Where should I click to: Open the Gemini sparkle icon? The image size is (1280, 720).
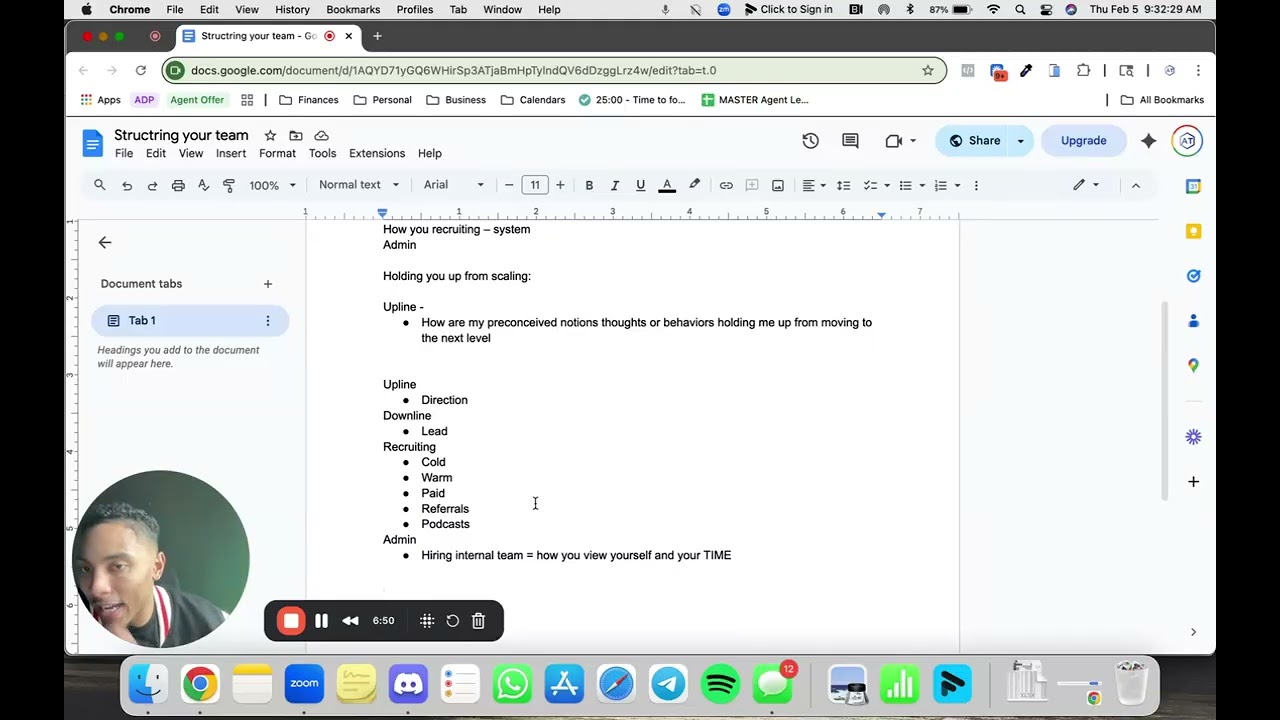pyautogui.click(x=1148, y=141)
